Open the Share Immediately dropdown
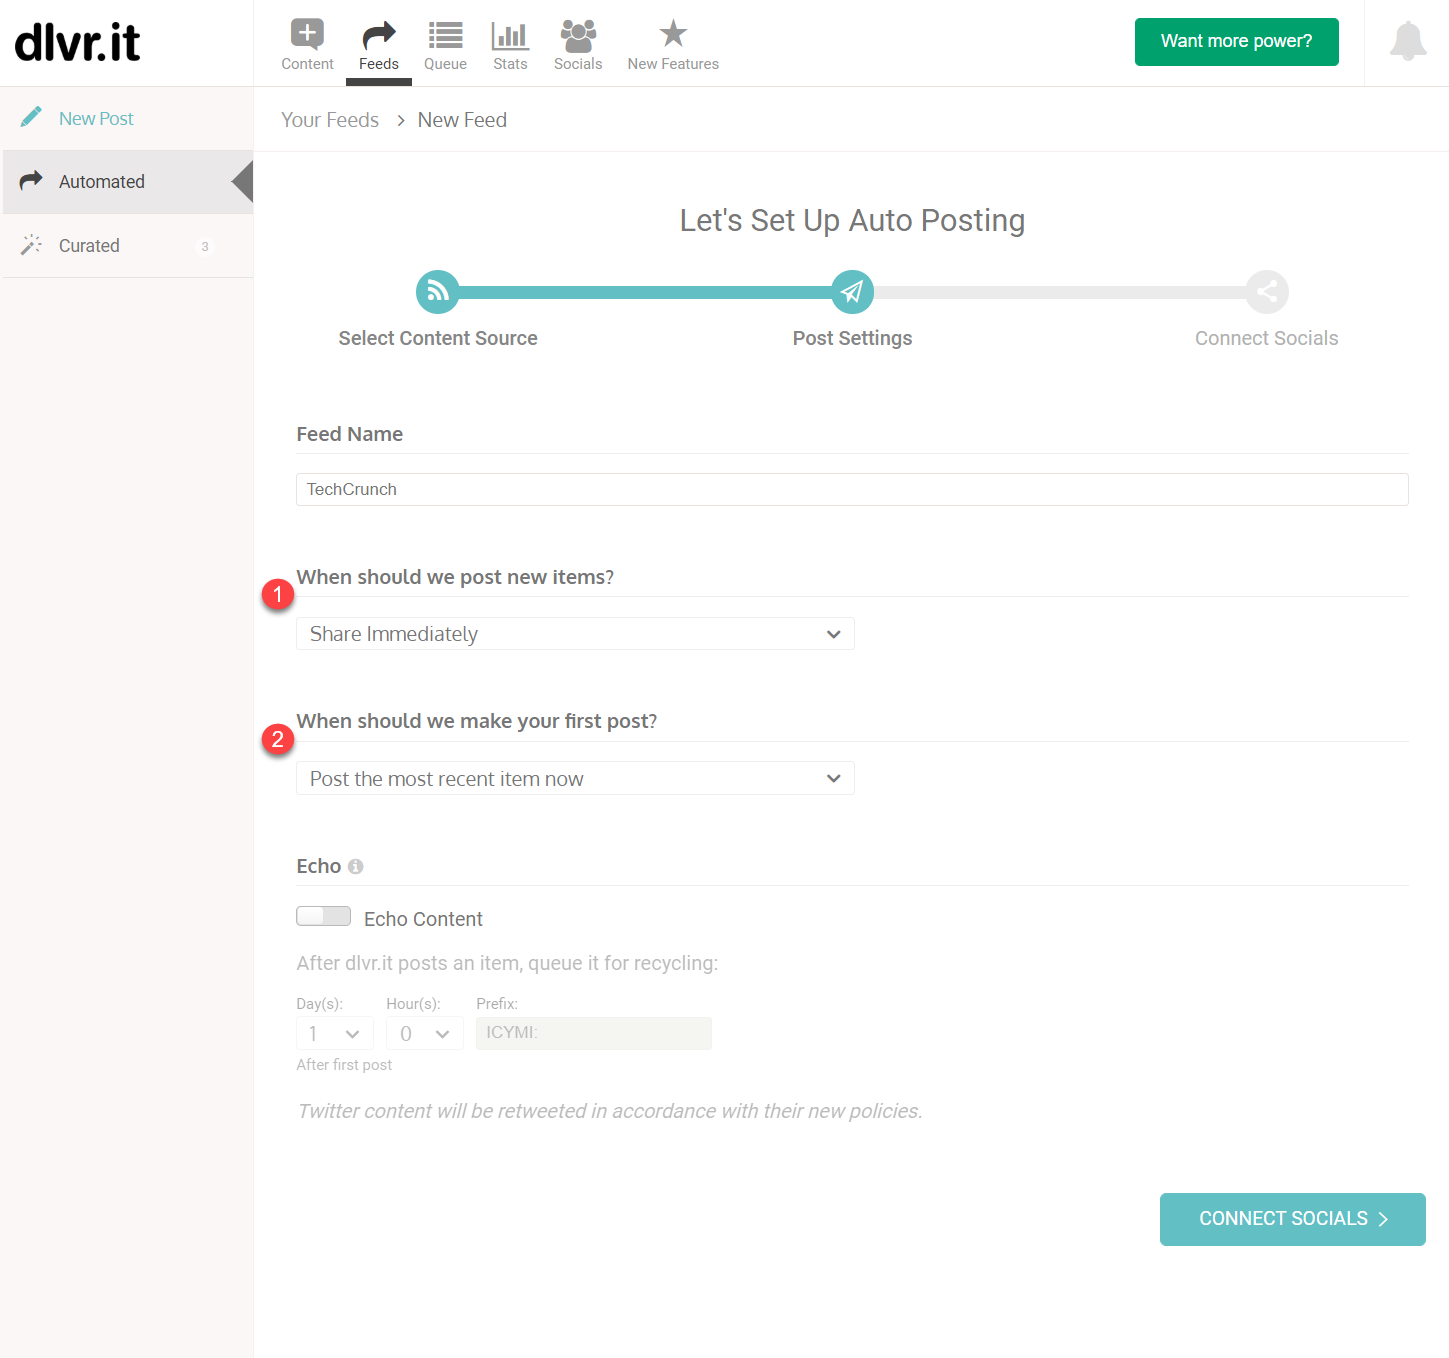1449x1358 pixels. tap(575, 634)
